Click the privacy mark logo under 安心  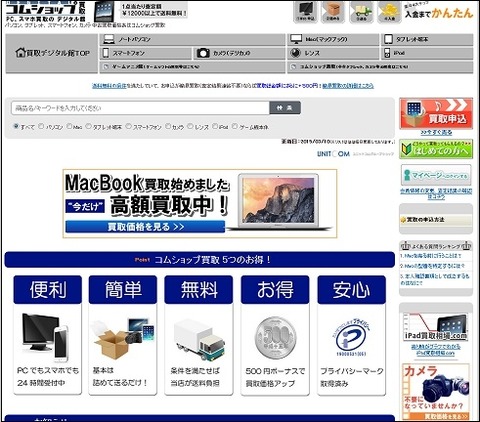351,337
